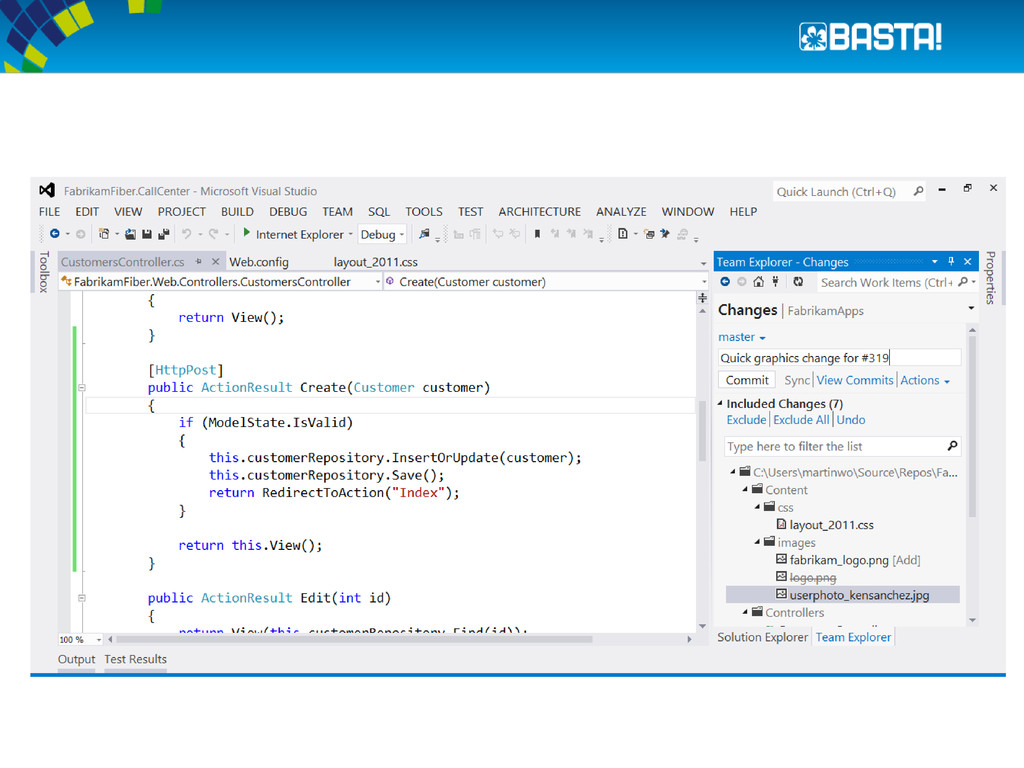
Task: Click the New Project toolbar icon
Action: [x=104, y=234]
